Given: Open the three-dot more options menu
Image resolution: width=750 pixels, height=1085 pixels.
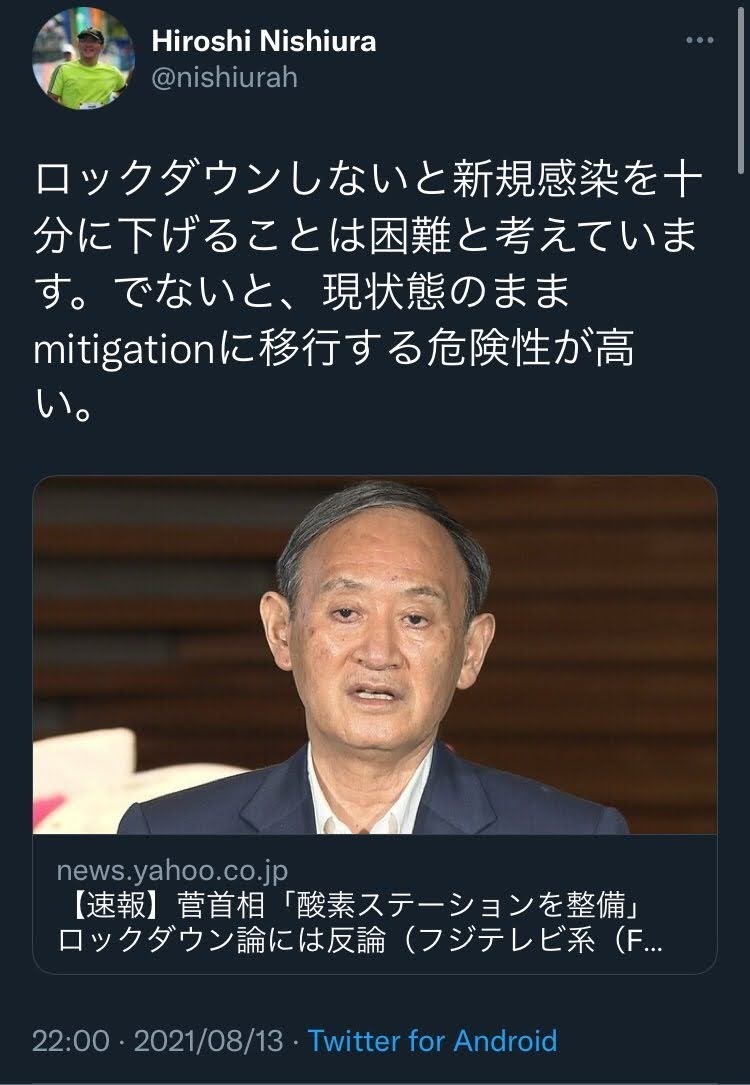Looking at the screenshot, I should pyautogui.click(x=699, y=40).
